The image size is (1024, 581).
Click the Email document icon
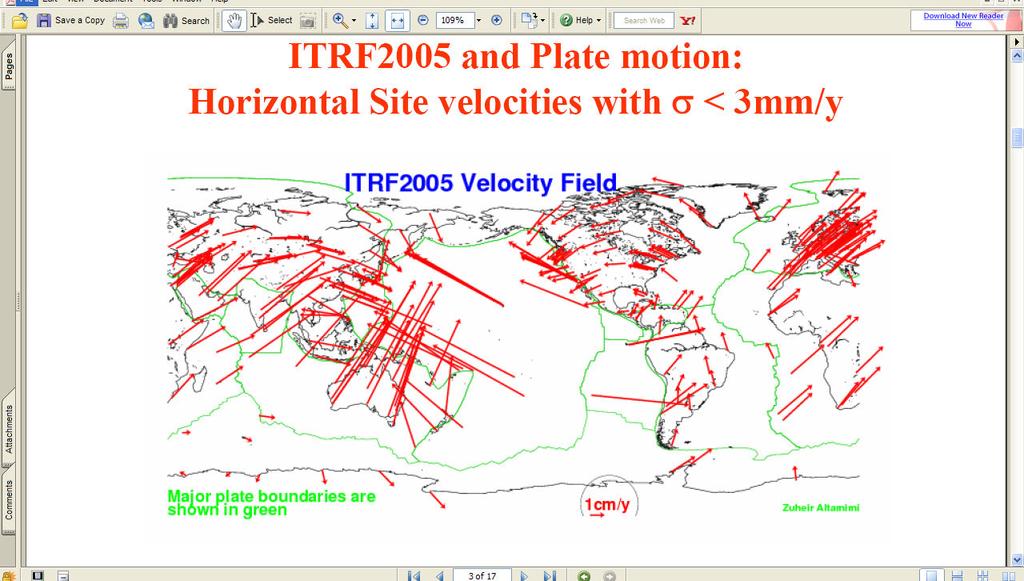pyautogui.click(x=146, y=21)
